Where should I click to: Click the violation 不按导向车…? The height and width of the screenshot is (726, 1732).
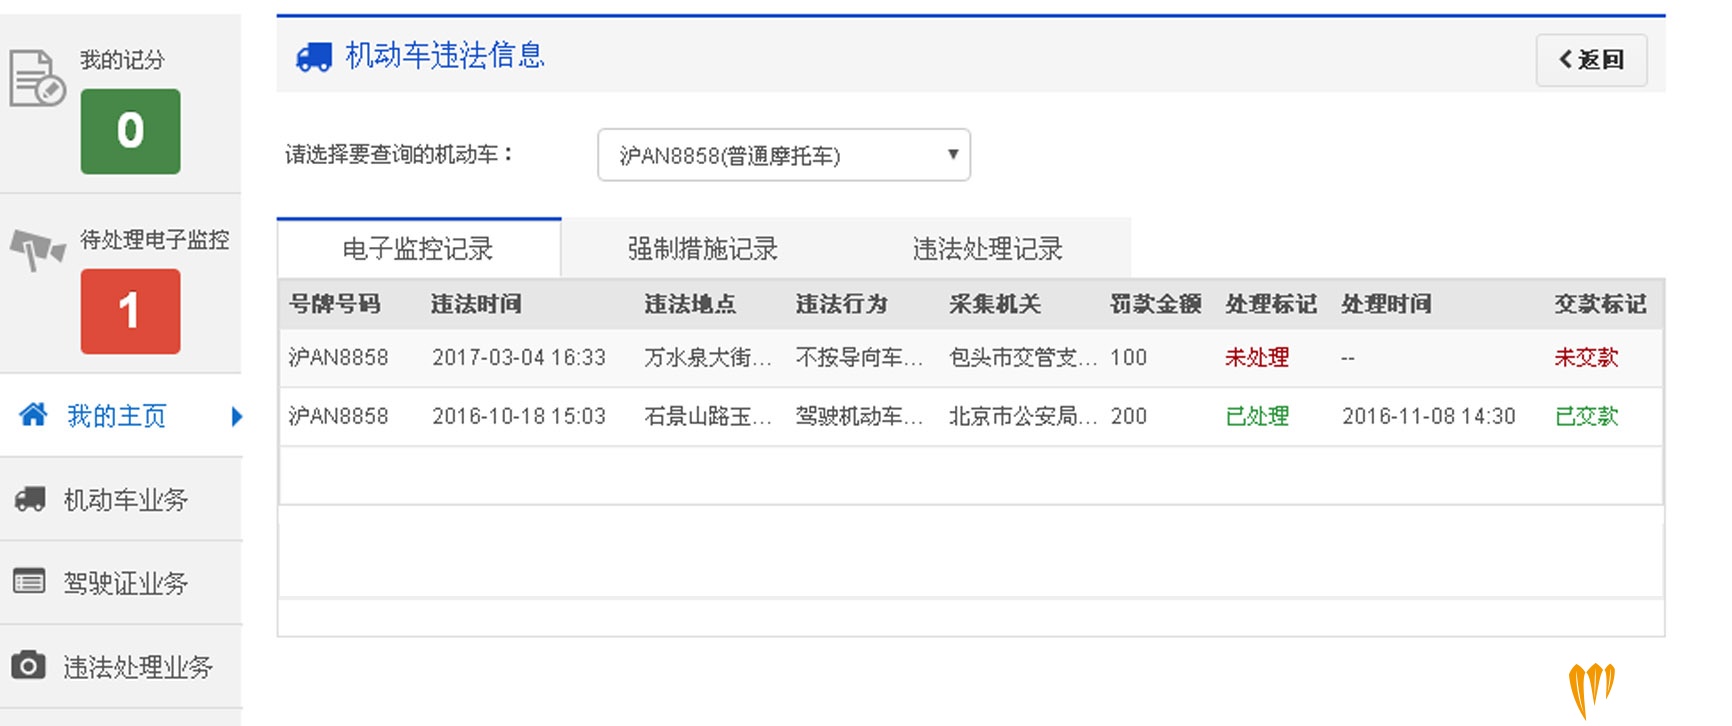pos(860,358)
